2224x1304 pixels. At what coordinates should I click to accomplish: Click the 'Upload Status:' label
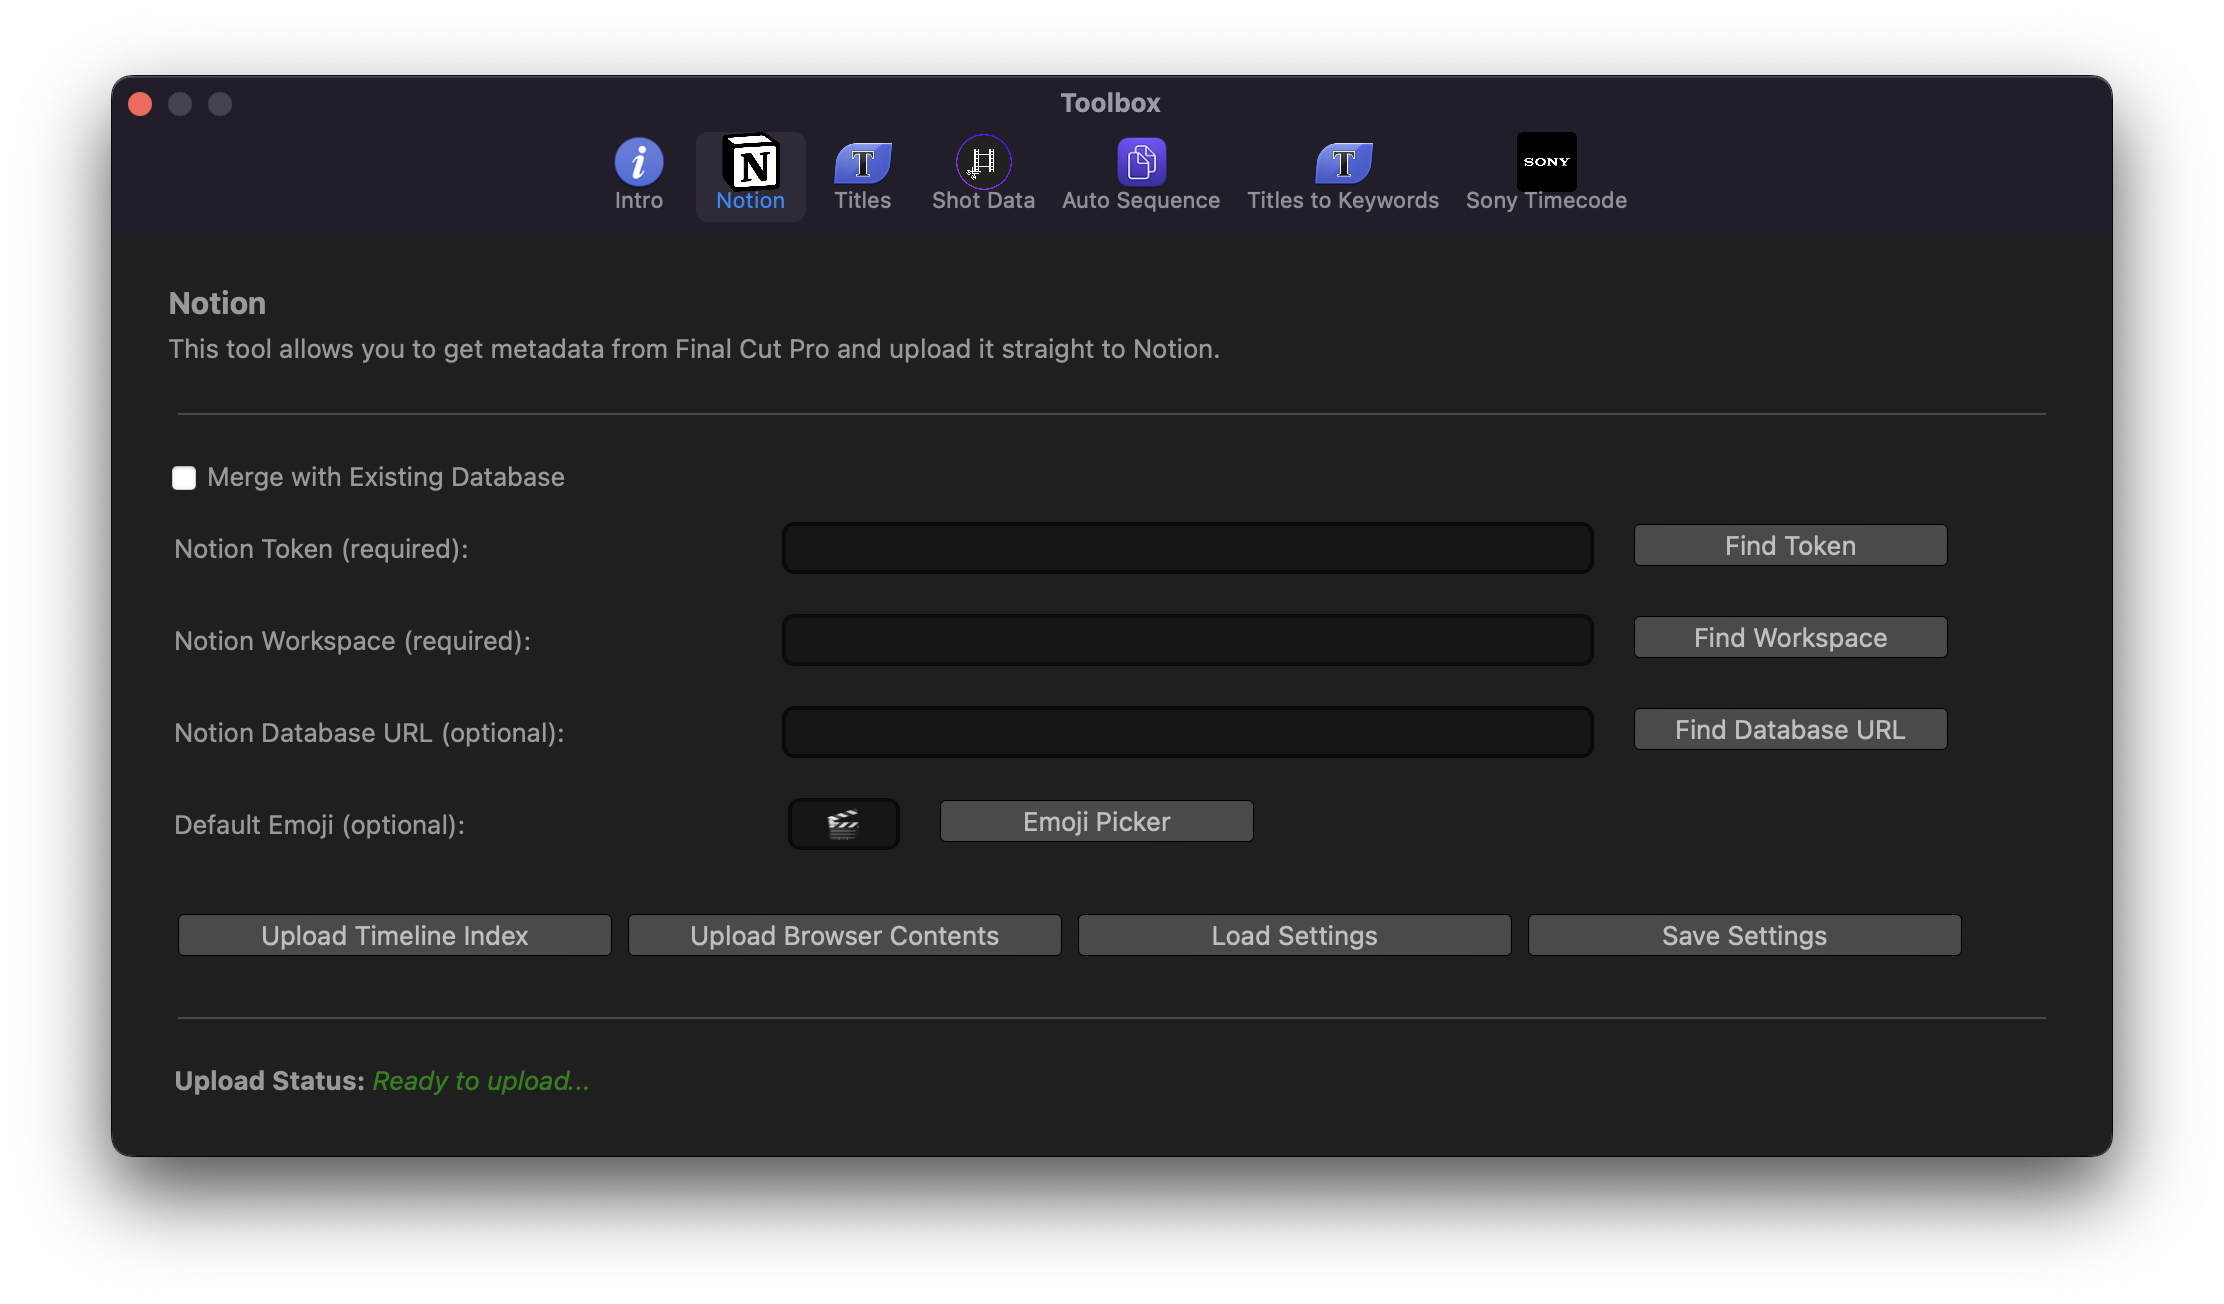[269, 1081]
